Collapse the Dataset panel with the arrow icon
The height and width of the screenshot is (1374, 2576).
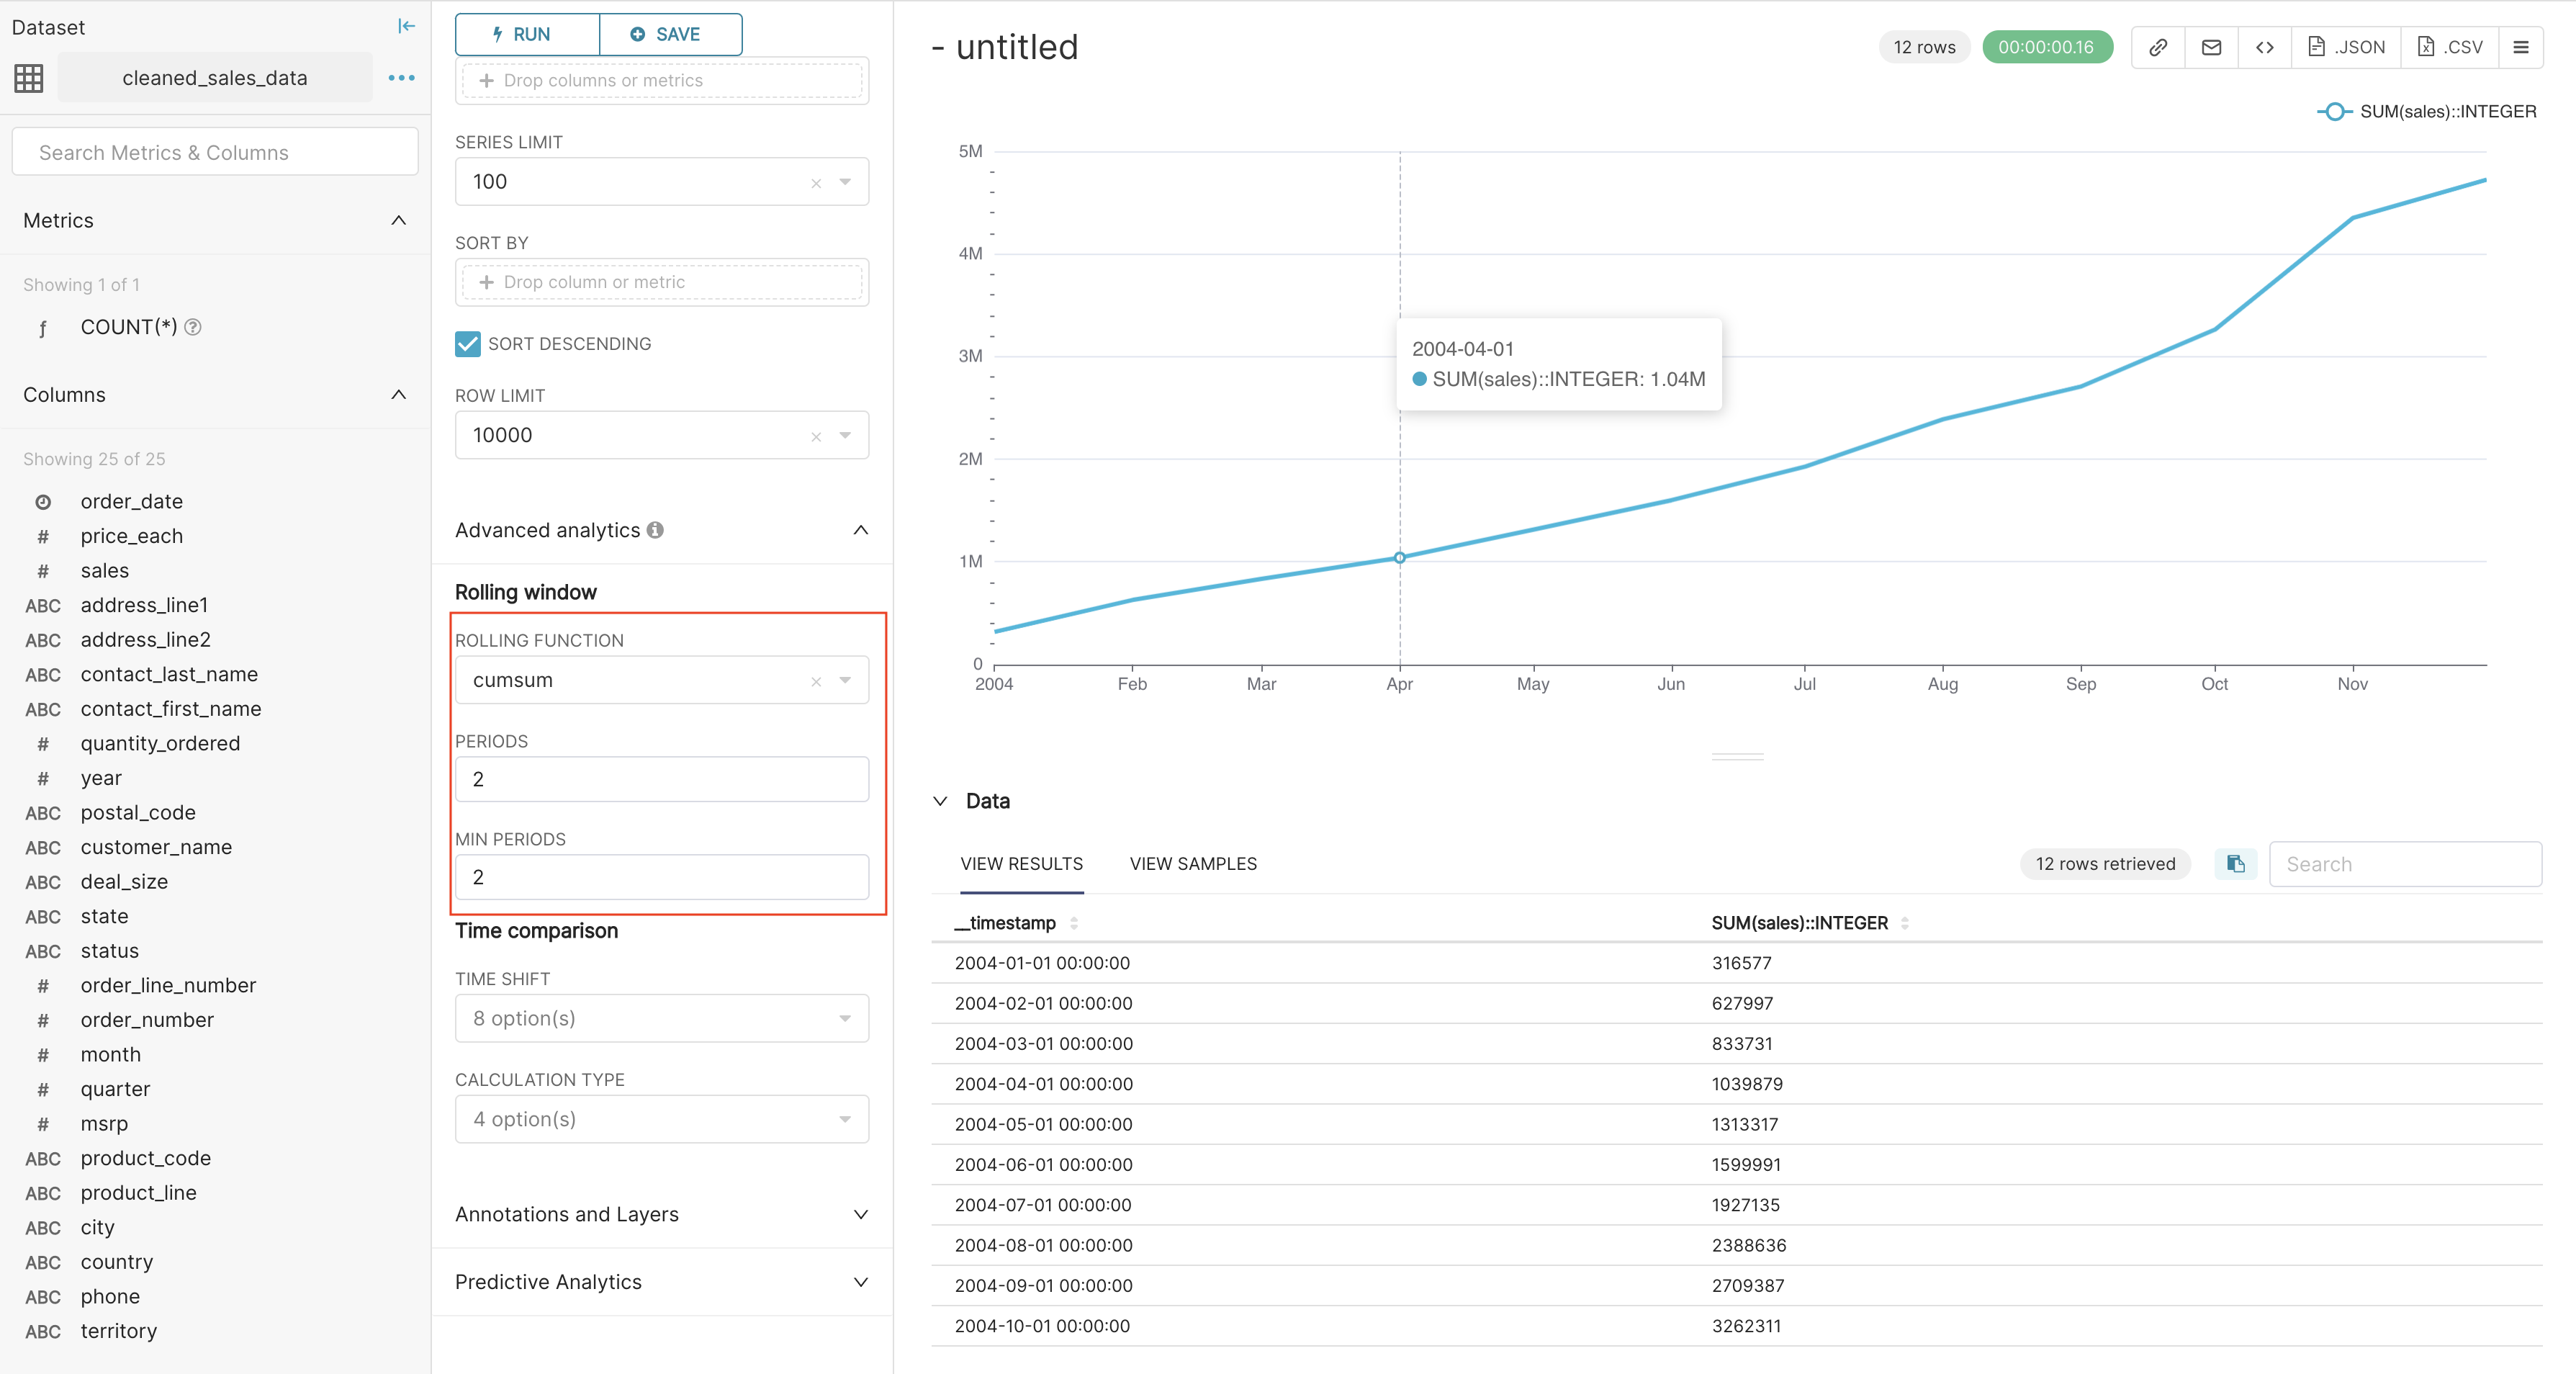(406, 26)
